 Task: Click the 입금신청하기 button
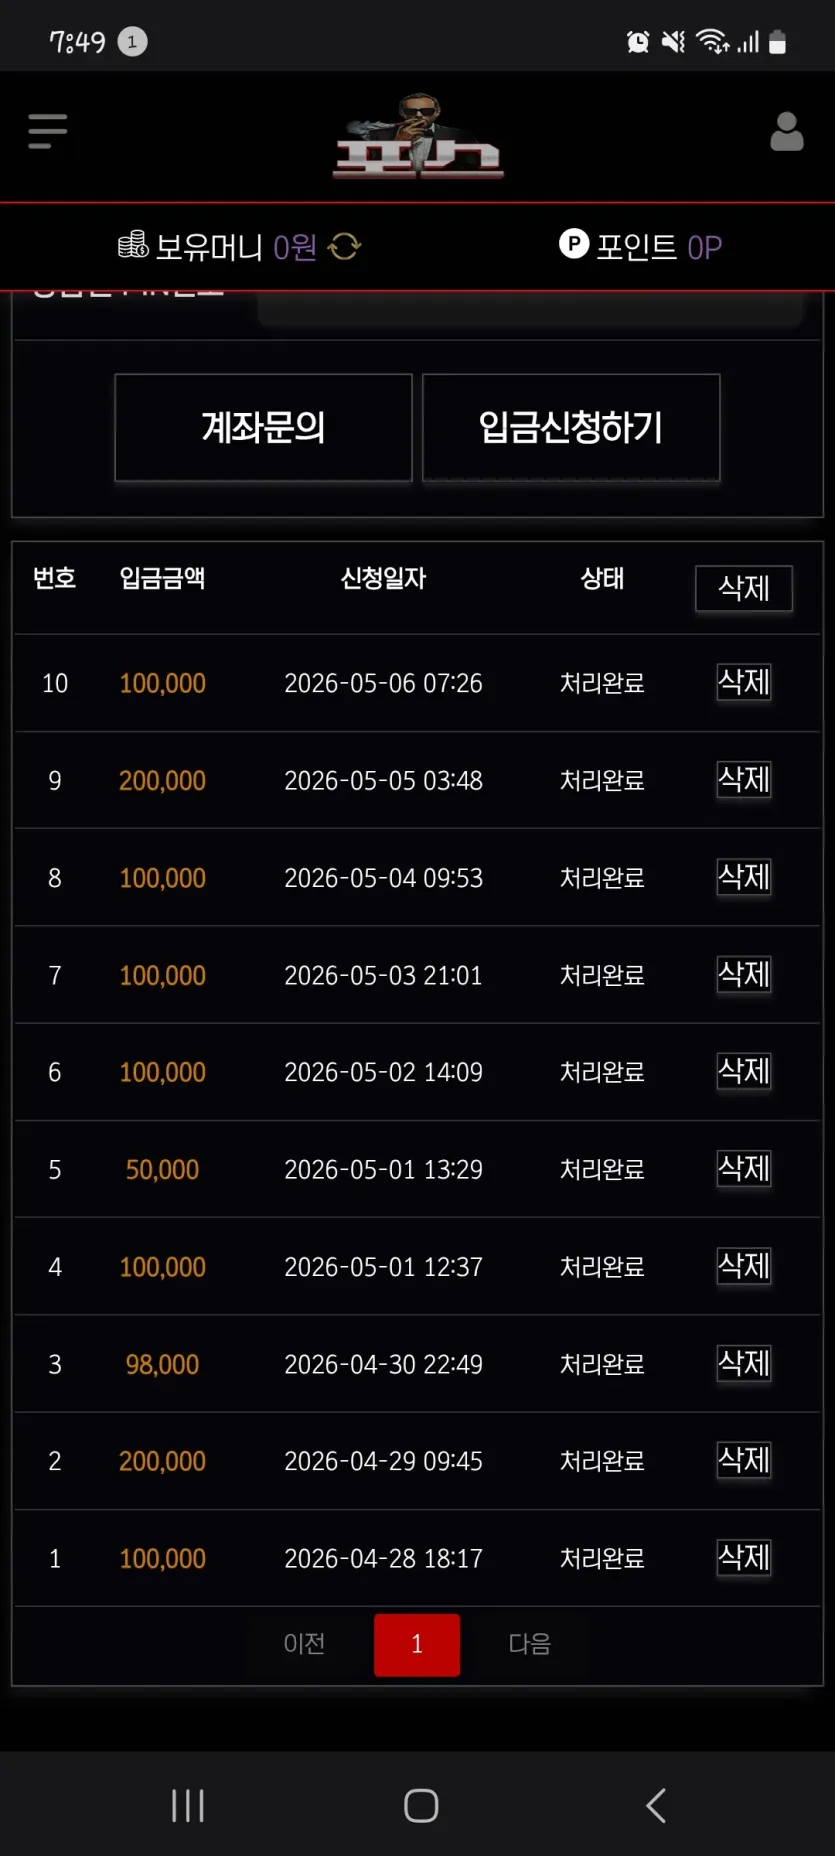pyautogui.click(x=571, y=427)
